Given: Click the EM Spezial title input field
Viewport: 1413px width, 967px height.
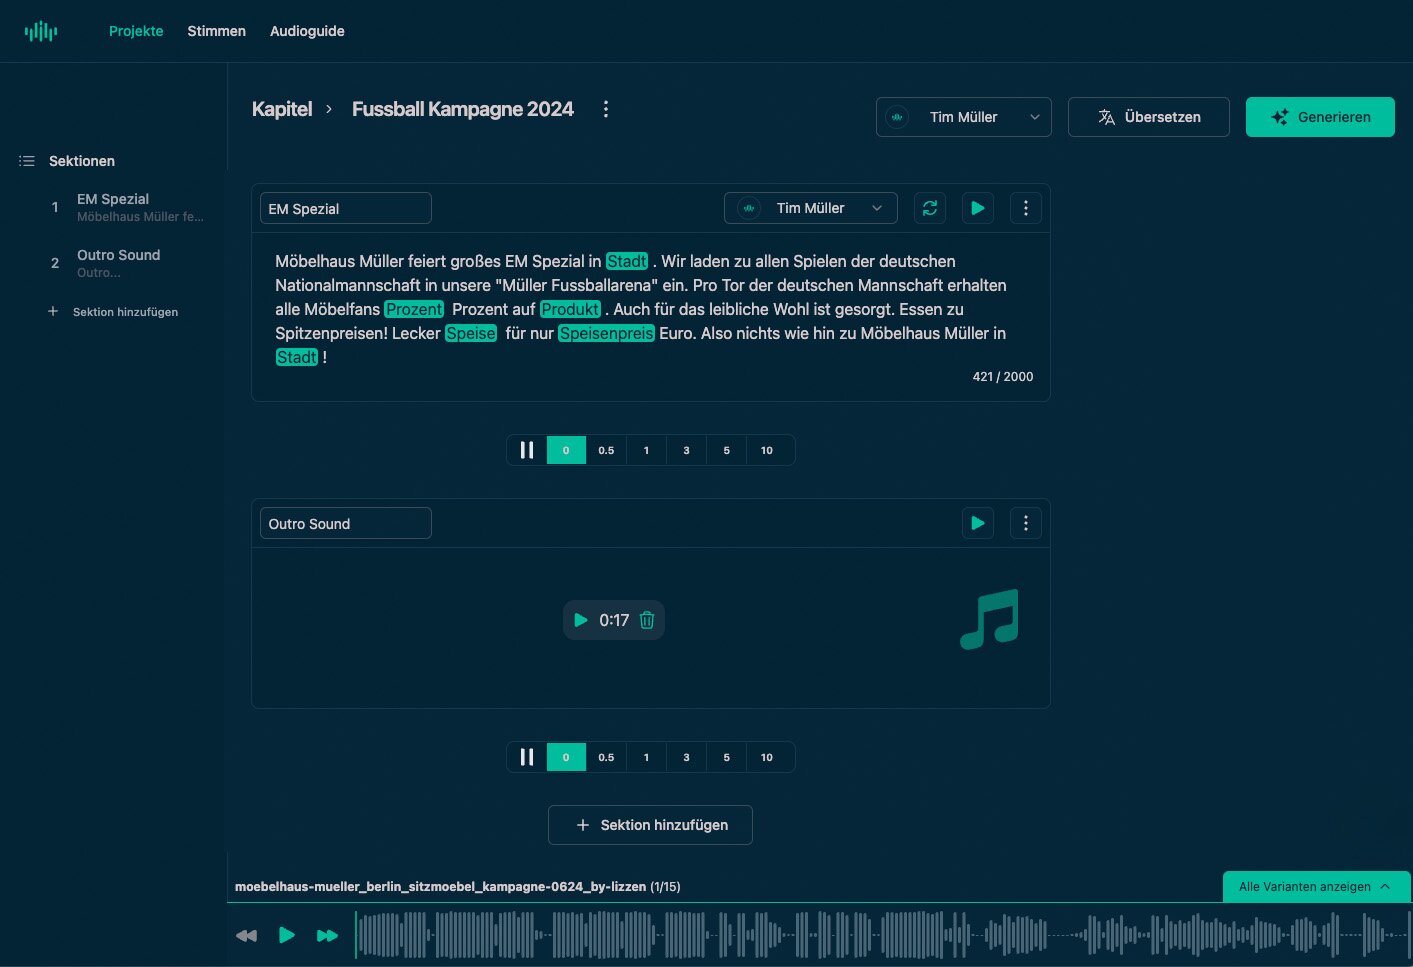Looking at the screenshot, I should pos(345,208).
